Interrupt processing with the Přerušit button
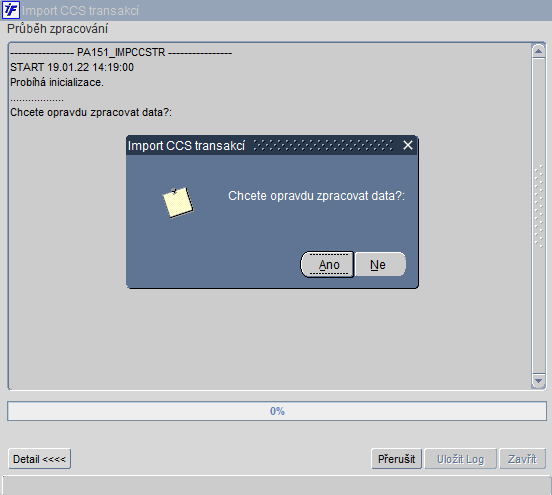The image size is (552, 495). pyautogui.click(x=396, y=459)
